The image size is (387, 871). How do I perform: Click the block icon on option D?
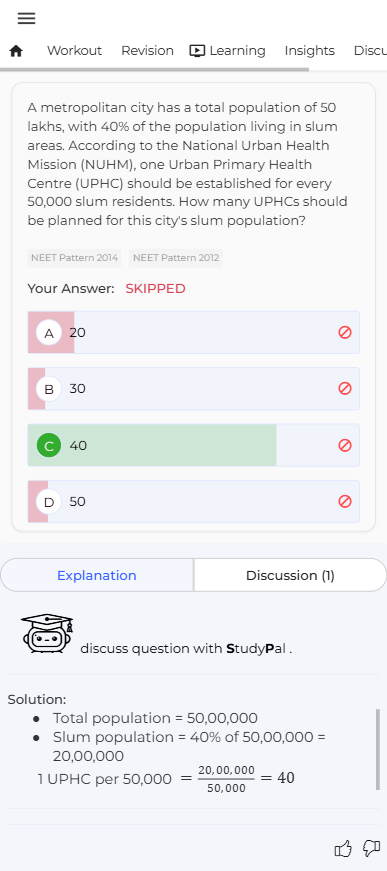click(345, 502)
